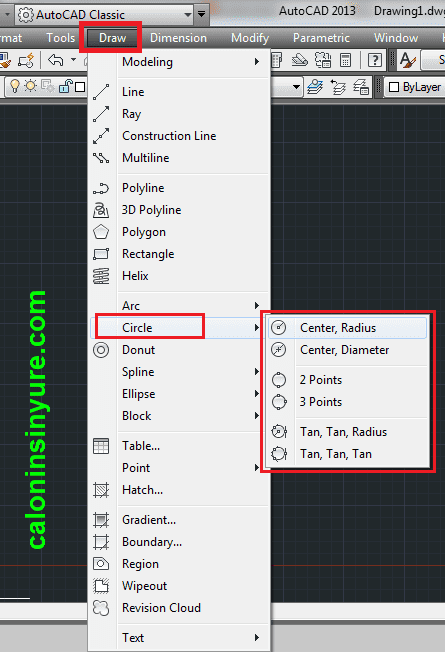
Task: Open the calculator toolbar icon
Action: pos(345,61)
